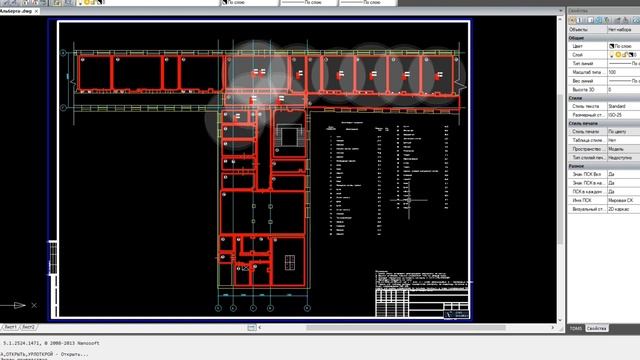The image size is (640, 360).
Task: Open the Объекты selection dropdown showing Нет набора
Action: (624, 29)
